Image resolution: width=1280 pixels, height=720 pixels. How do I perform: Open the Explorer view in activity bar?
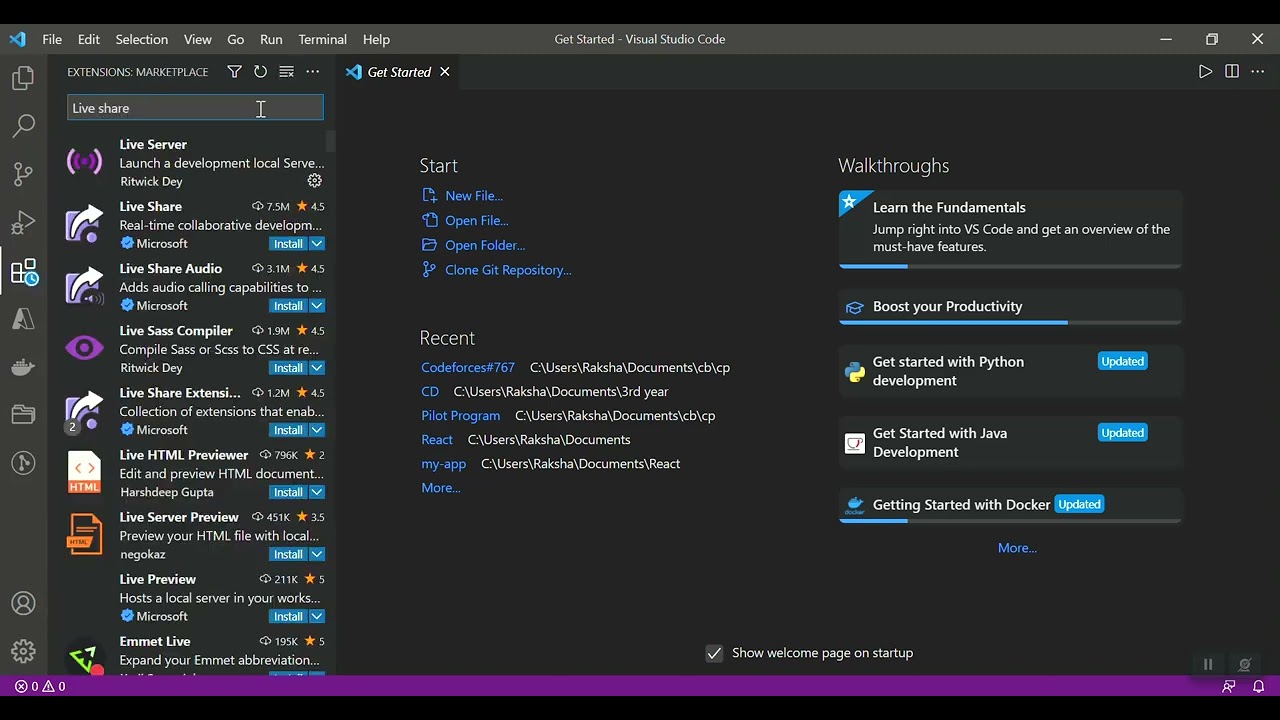[23, 79]
